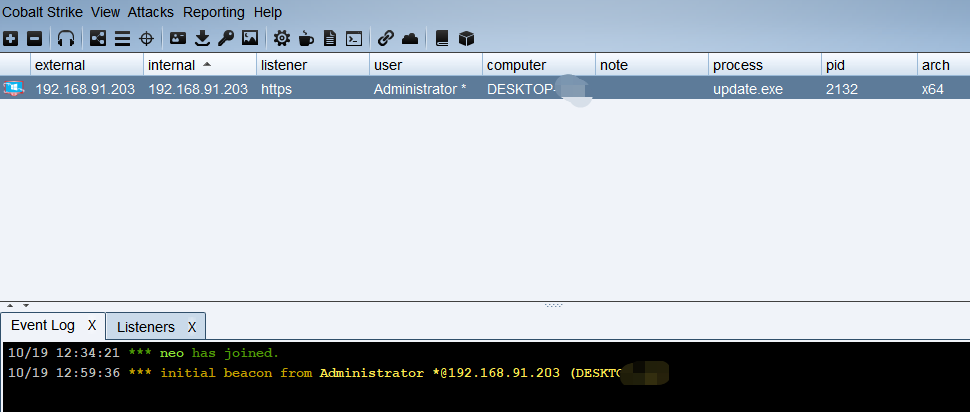Screen dimensions: 970x412
Task: Switch to session table view icon
Action: (x=122, y=39)
